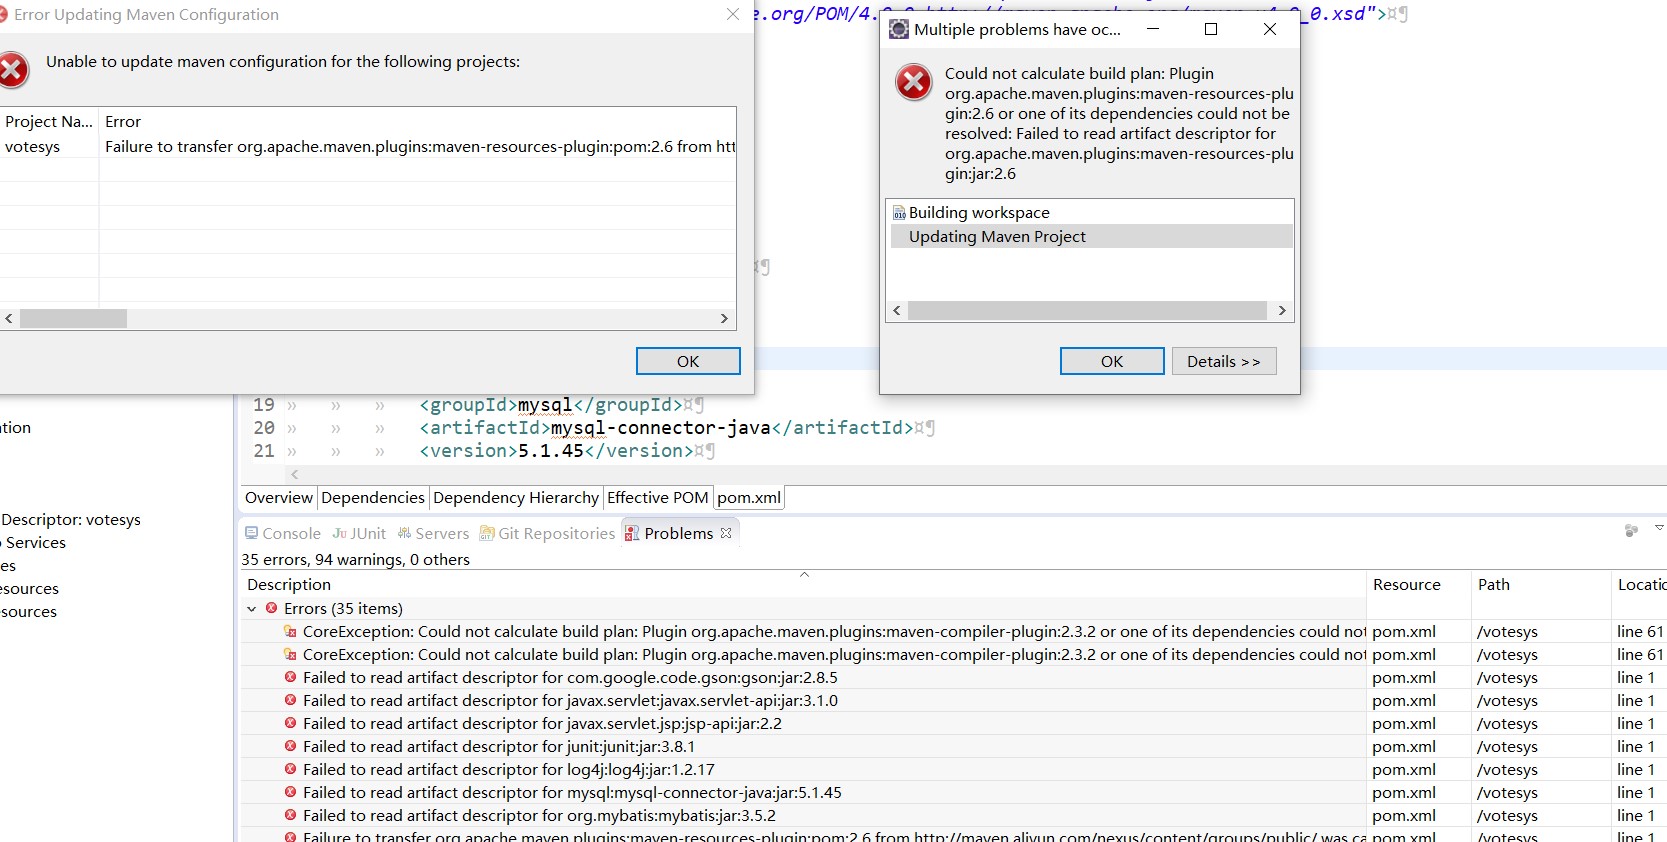1667x842 pixels.
Task: Click the Error column header in dialog
Action: pyautogui.click(x=418, y=121)
